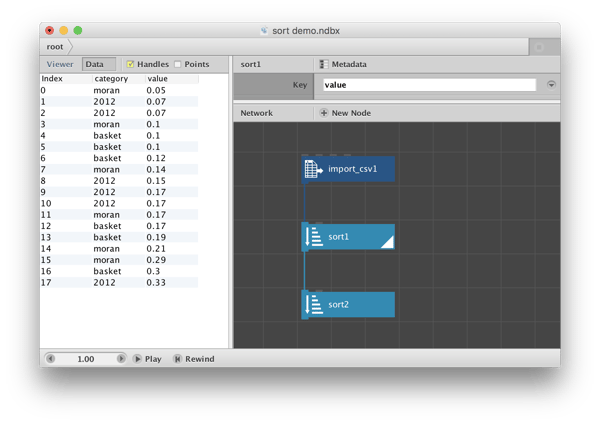The height and width of the screenshot is (424, 600).
Task: Select value 0.3 in row 16
Action: click(153, 271)
